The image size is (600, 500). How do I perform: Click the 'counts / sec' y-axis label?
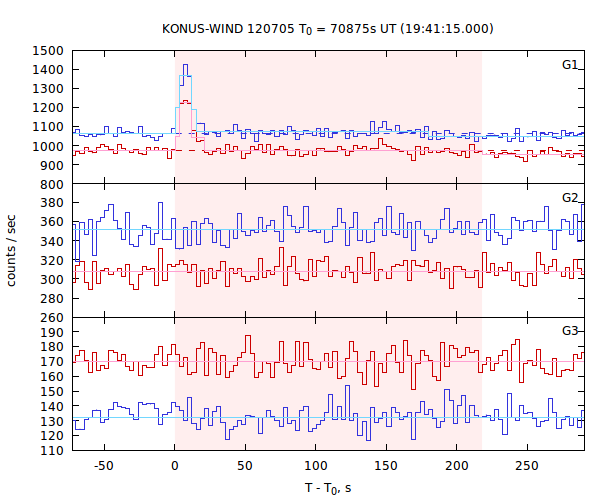click(x=11, y=251)
